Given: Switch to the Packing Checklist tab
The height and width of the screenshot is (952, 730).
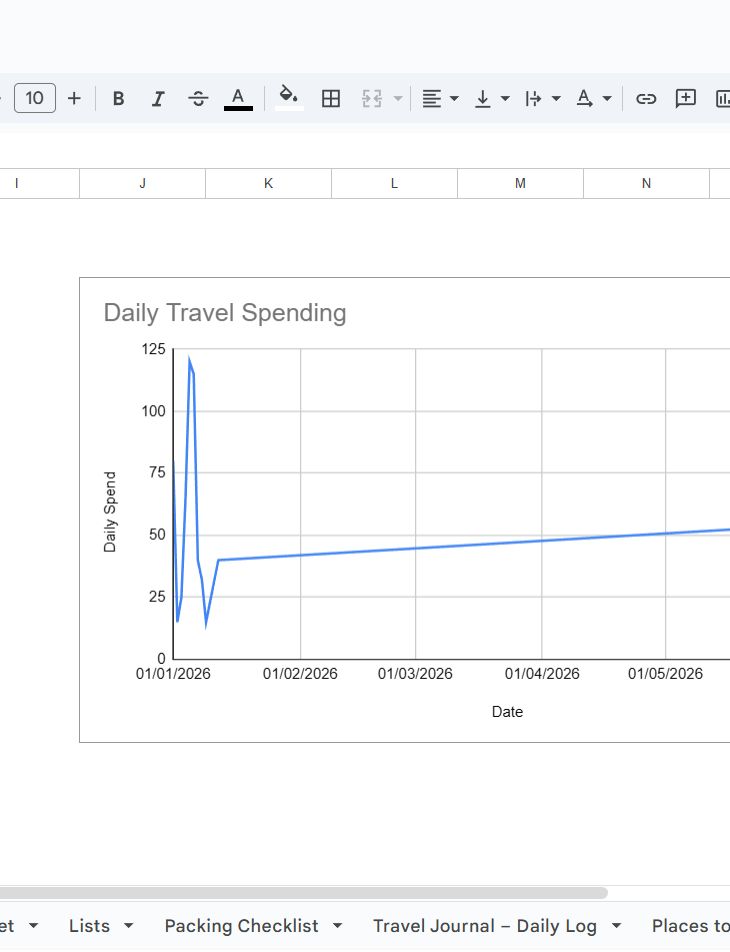Looking at the screenshot, I should click(x=241, y=926).
